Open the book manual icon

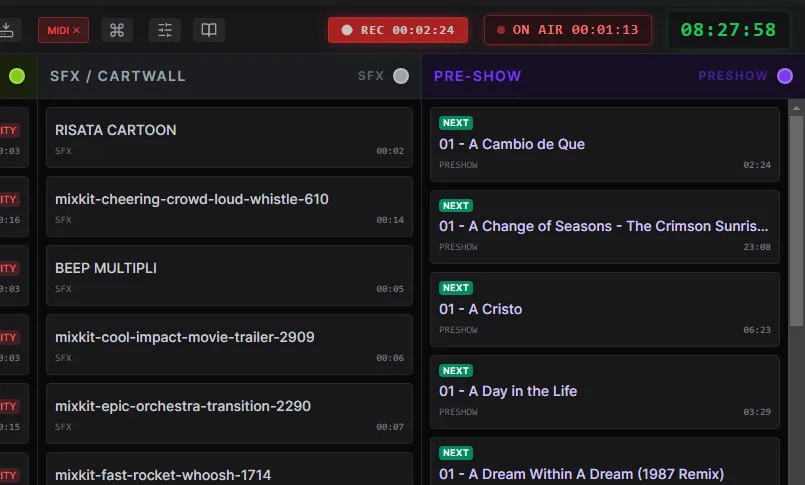click(x=209, y=30)
